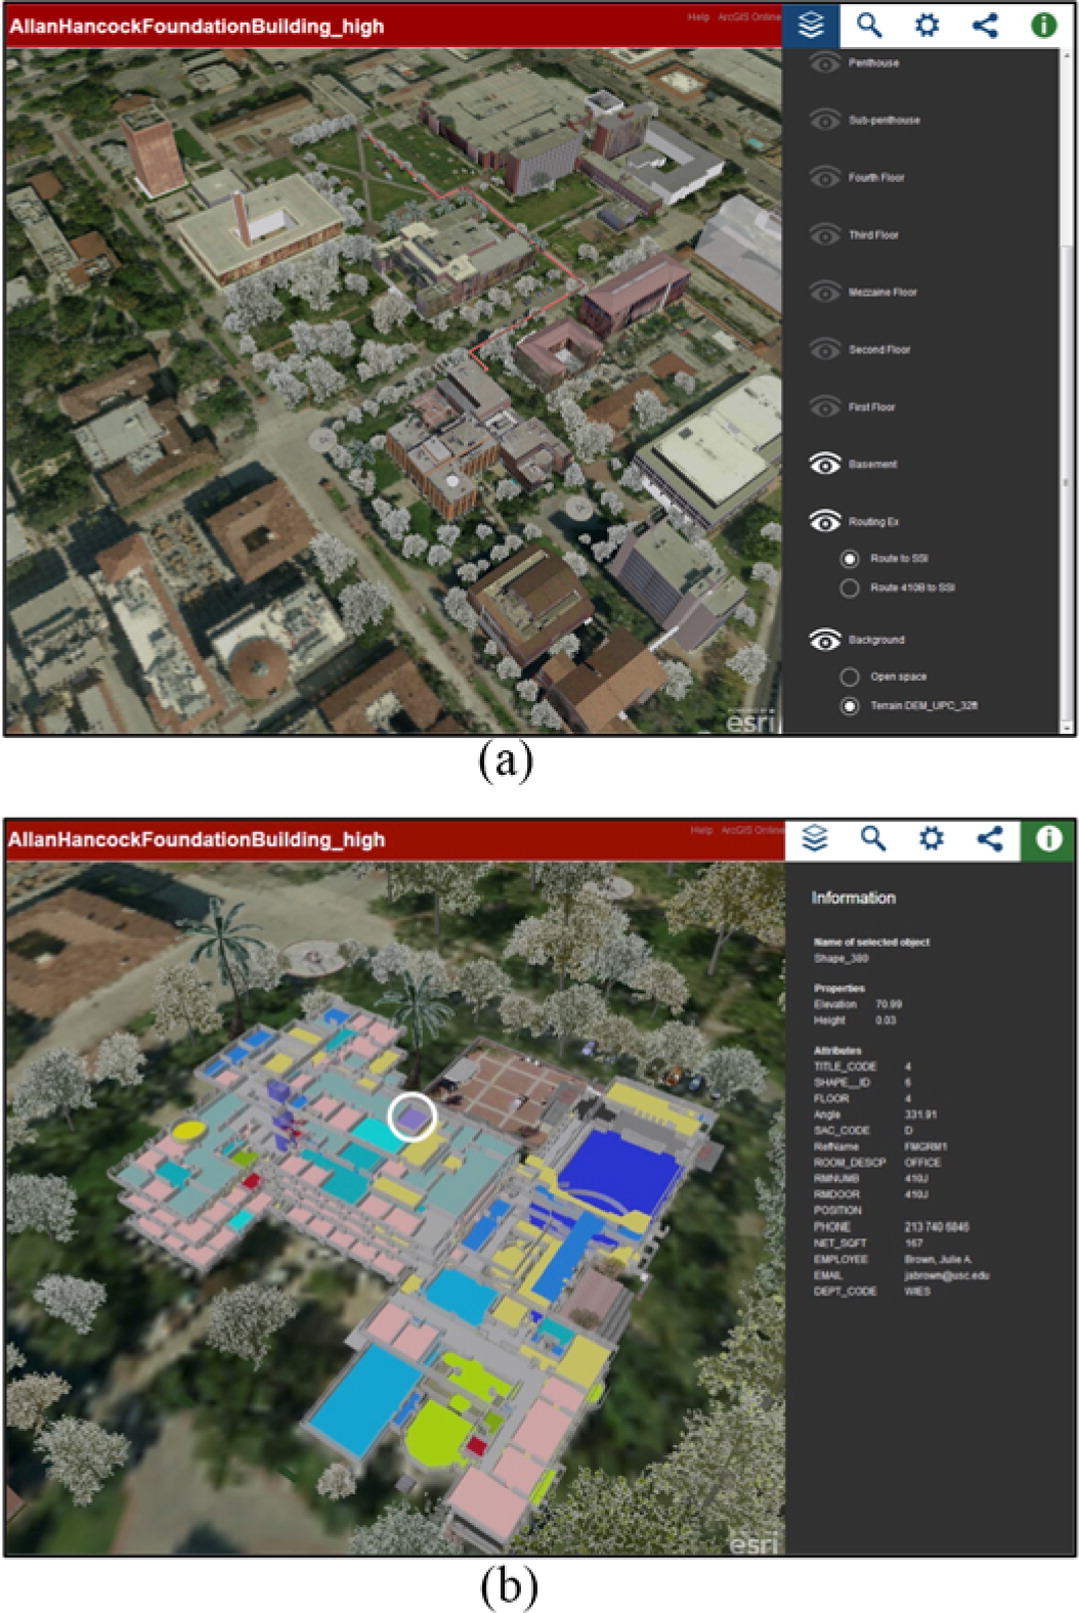Screen dimensions: 1079x1613
Task: Click the AllanHancockFoundationBuilding_high title in screenshot (a)
Action: (x=196, y=27)
